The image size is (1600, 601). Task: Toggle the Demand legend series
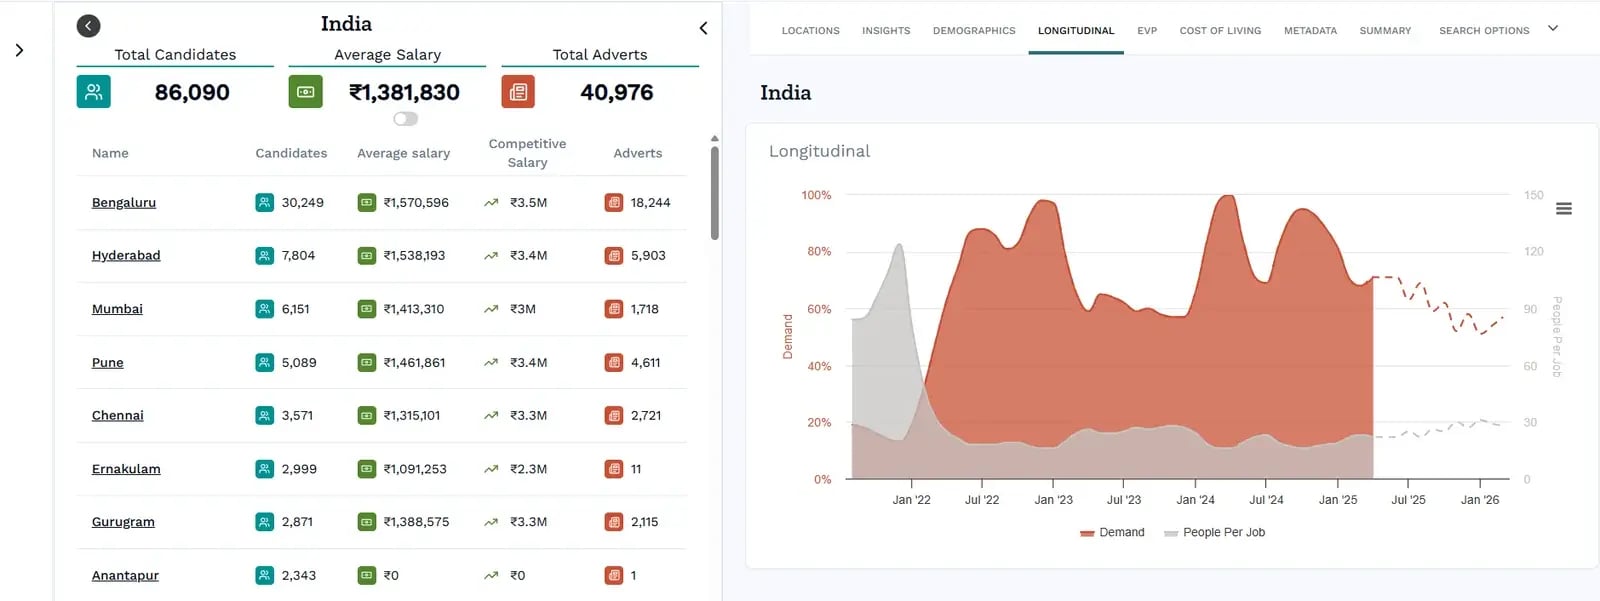(1112, 533)
